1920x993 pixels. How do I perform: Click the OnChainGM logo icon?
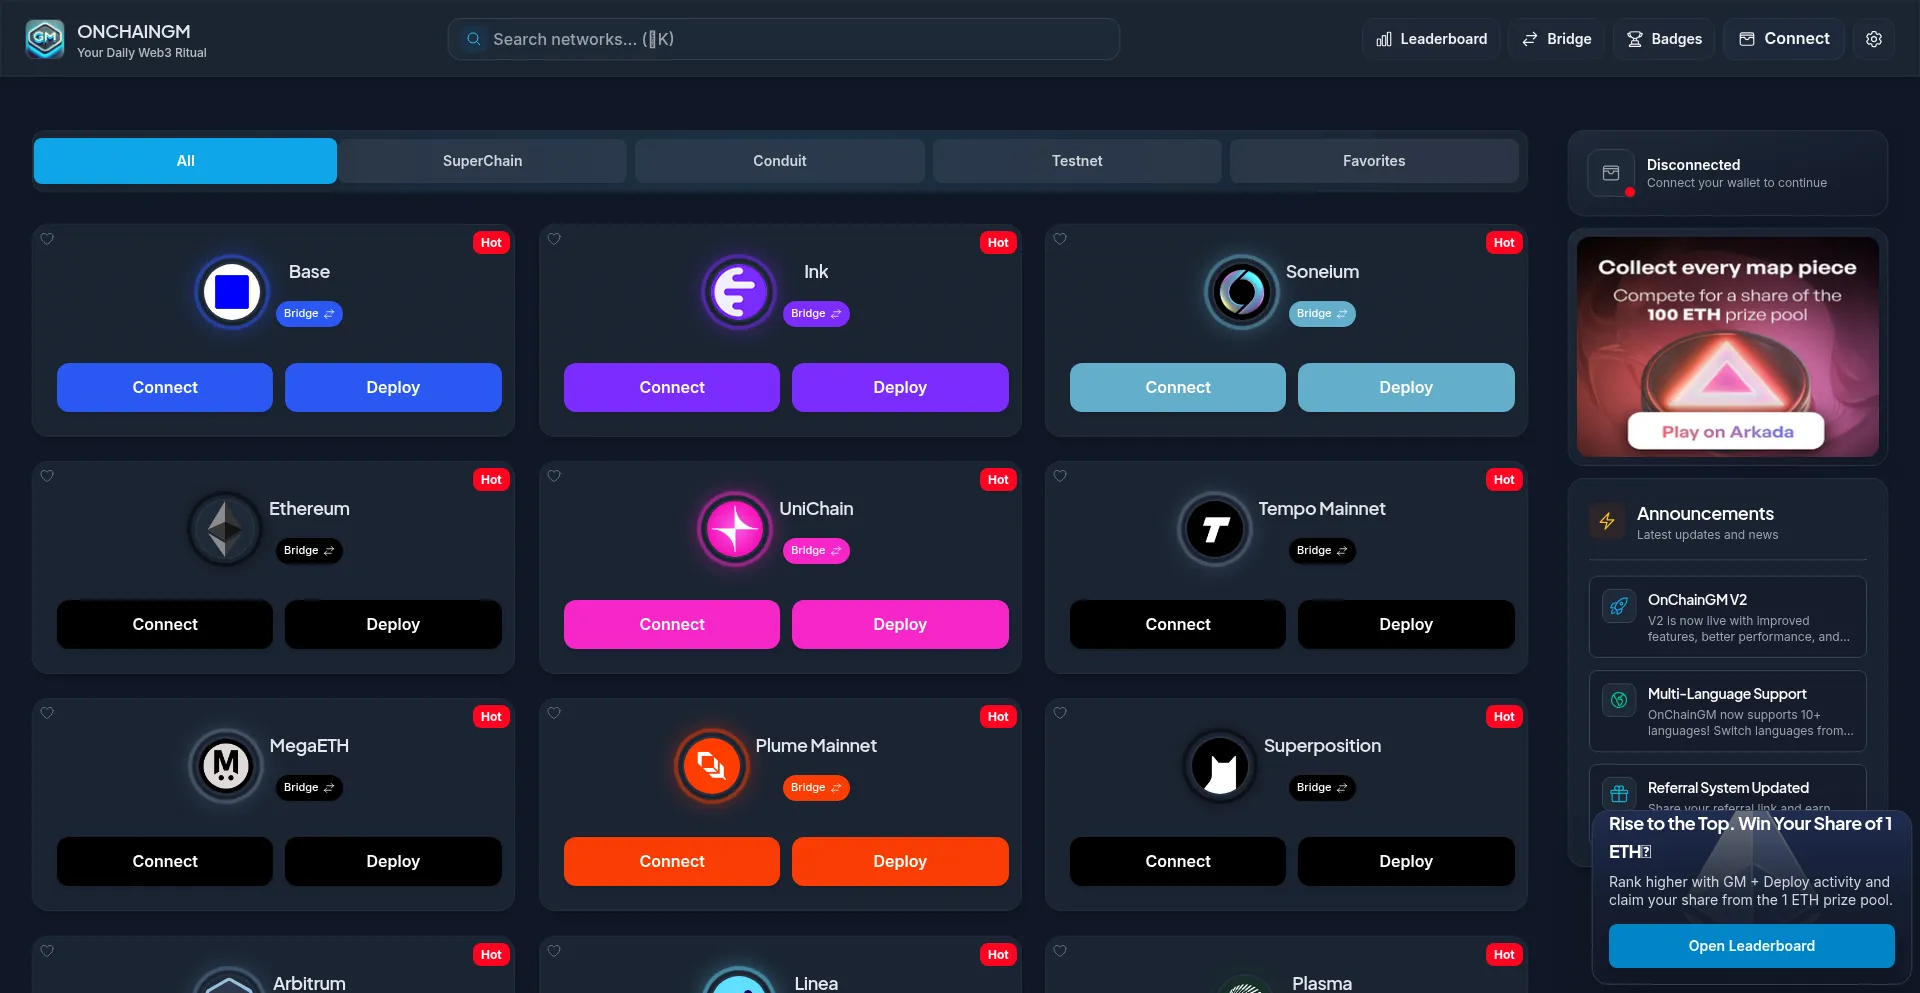tap(45, 39)
